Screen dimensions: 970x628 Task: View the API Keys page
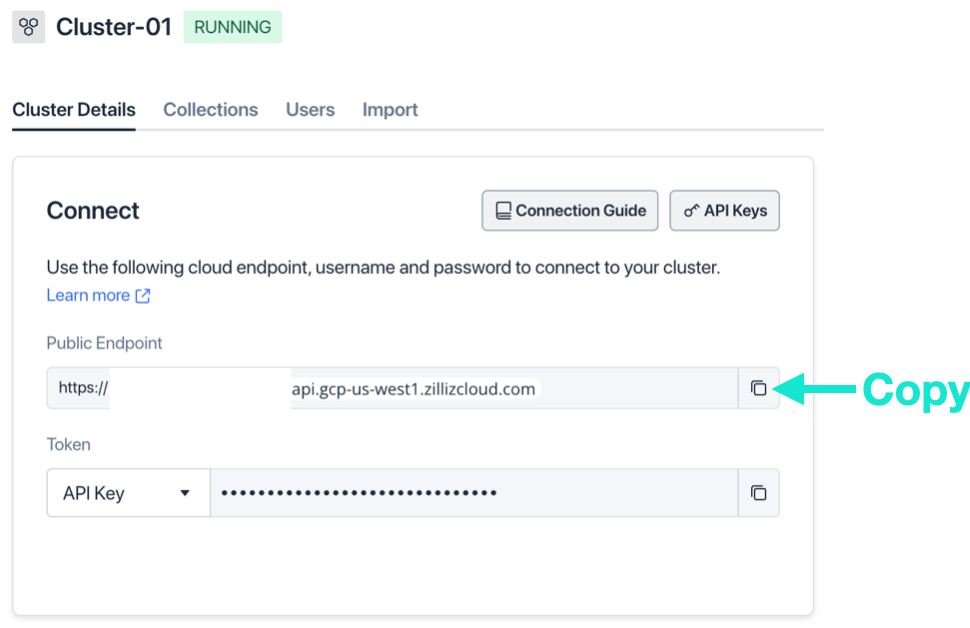(x=724, y=210)
